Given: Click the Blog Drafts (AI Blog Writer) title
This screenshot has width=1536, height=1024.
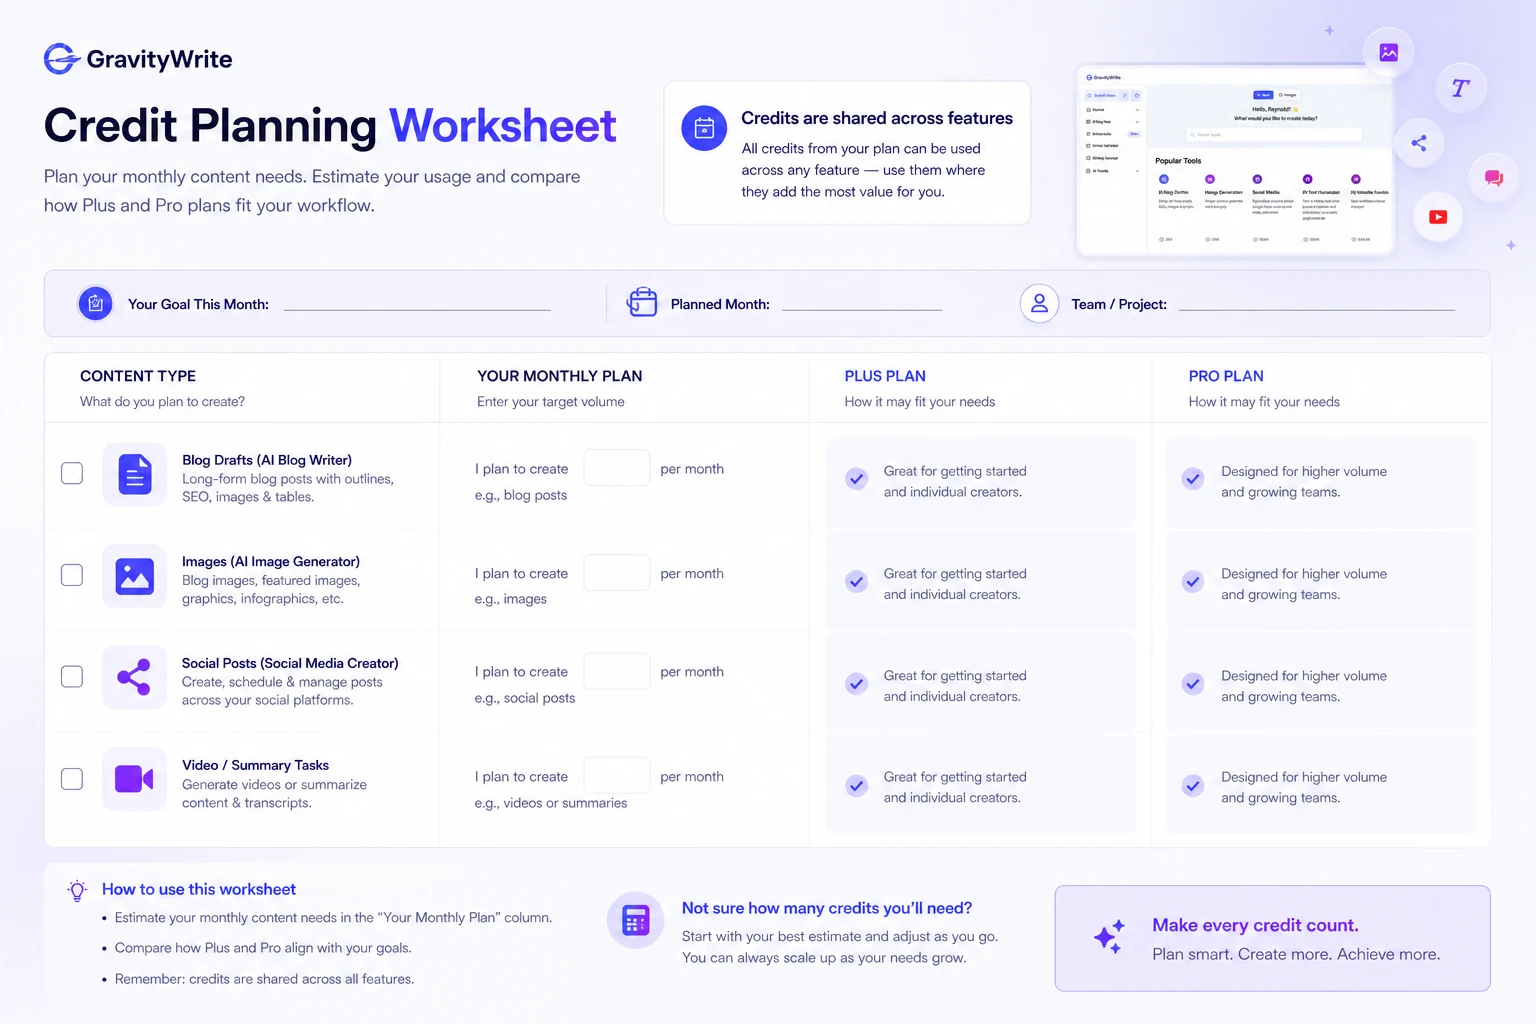Looking at the screenshot, I should (267, 460).
